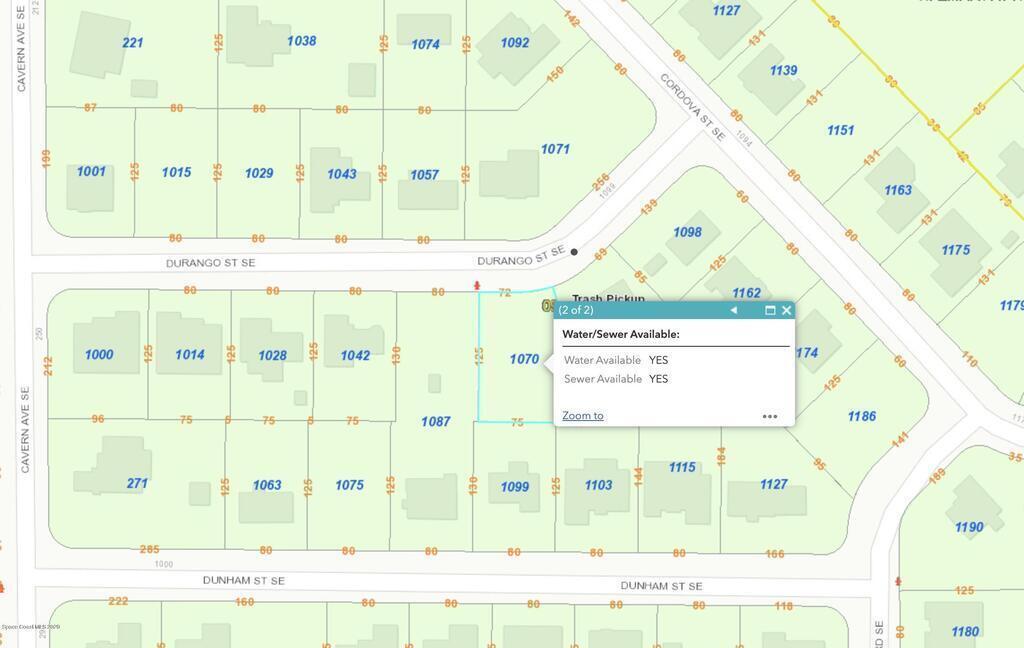The image size is (1024, 648).
Task: Click parcel label 271
Action: pyautogui.click(x=137, y=483)
